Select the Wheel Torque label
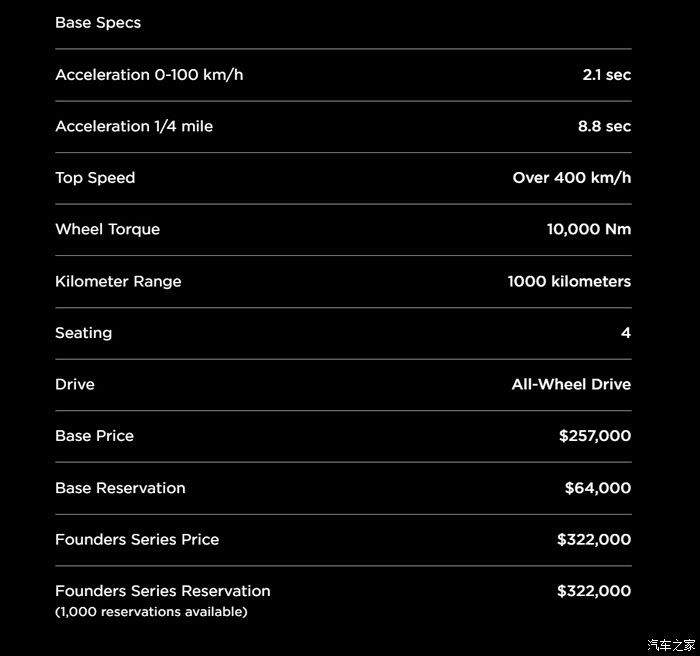 pos(107,229)
